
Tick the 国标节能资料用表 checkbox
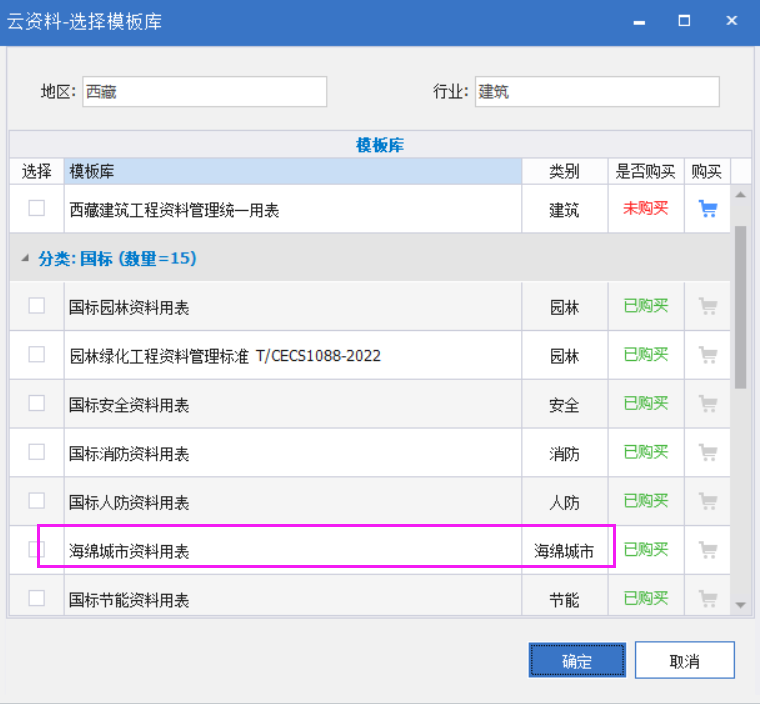[36, 598]
